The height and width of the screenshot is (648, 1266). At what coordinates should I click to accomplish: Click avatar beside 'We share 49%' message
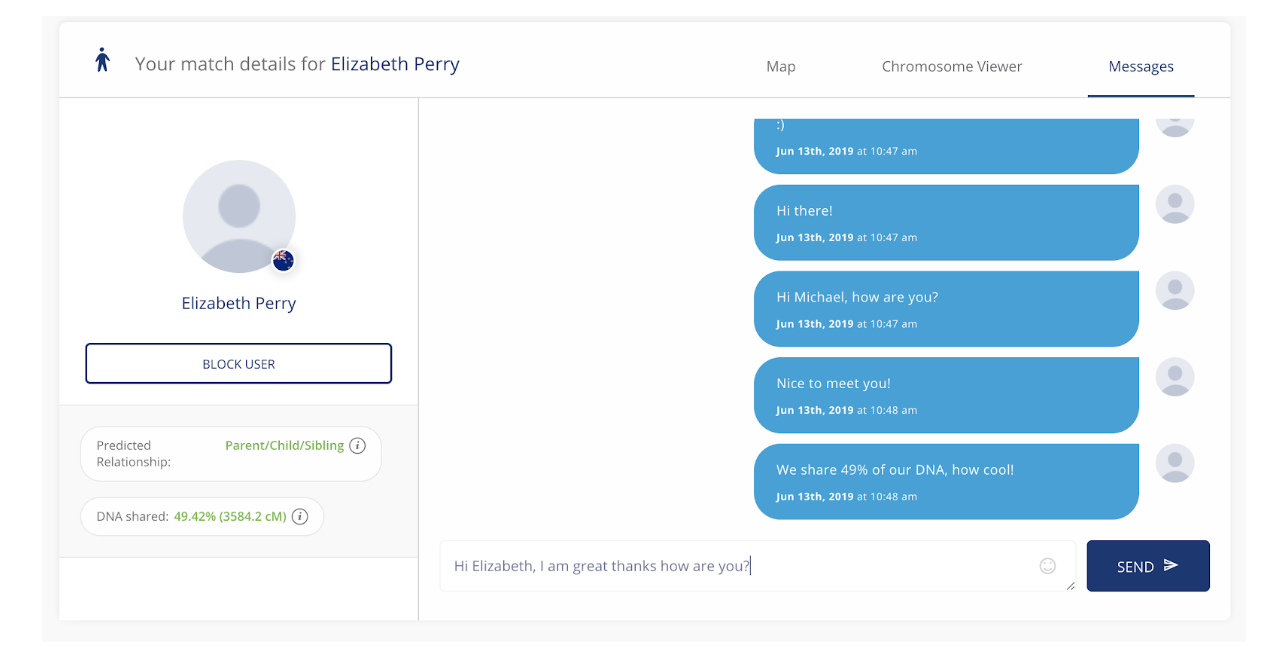coord(1175,463)
